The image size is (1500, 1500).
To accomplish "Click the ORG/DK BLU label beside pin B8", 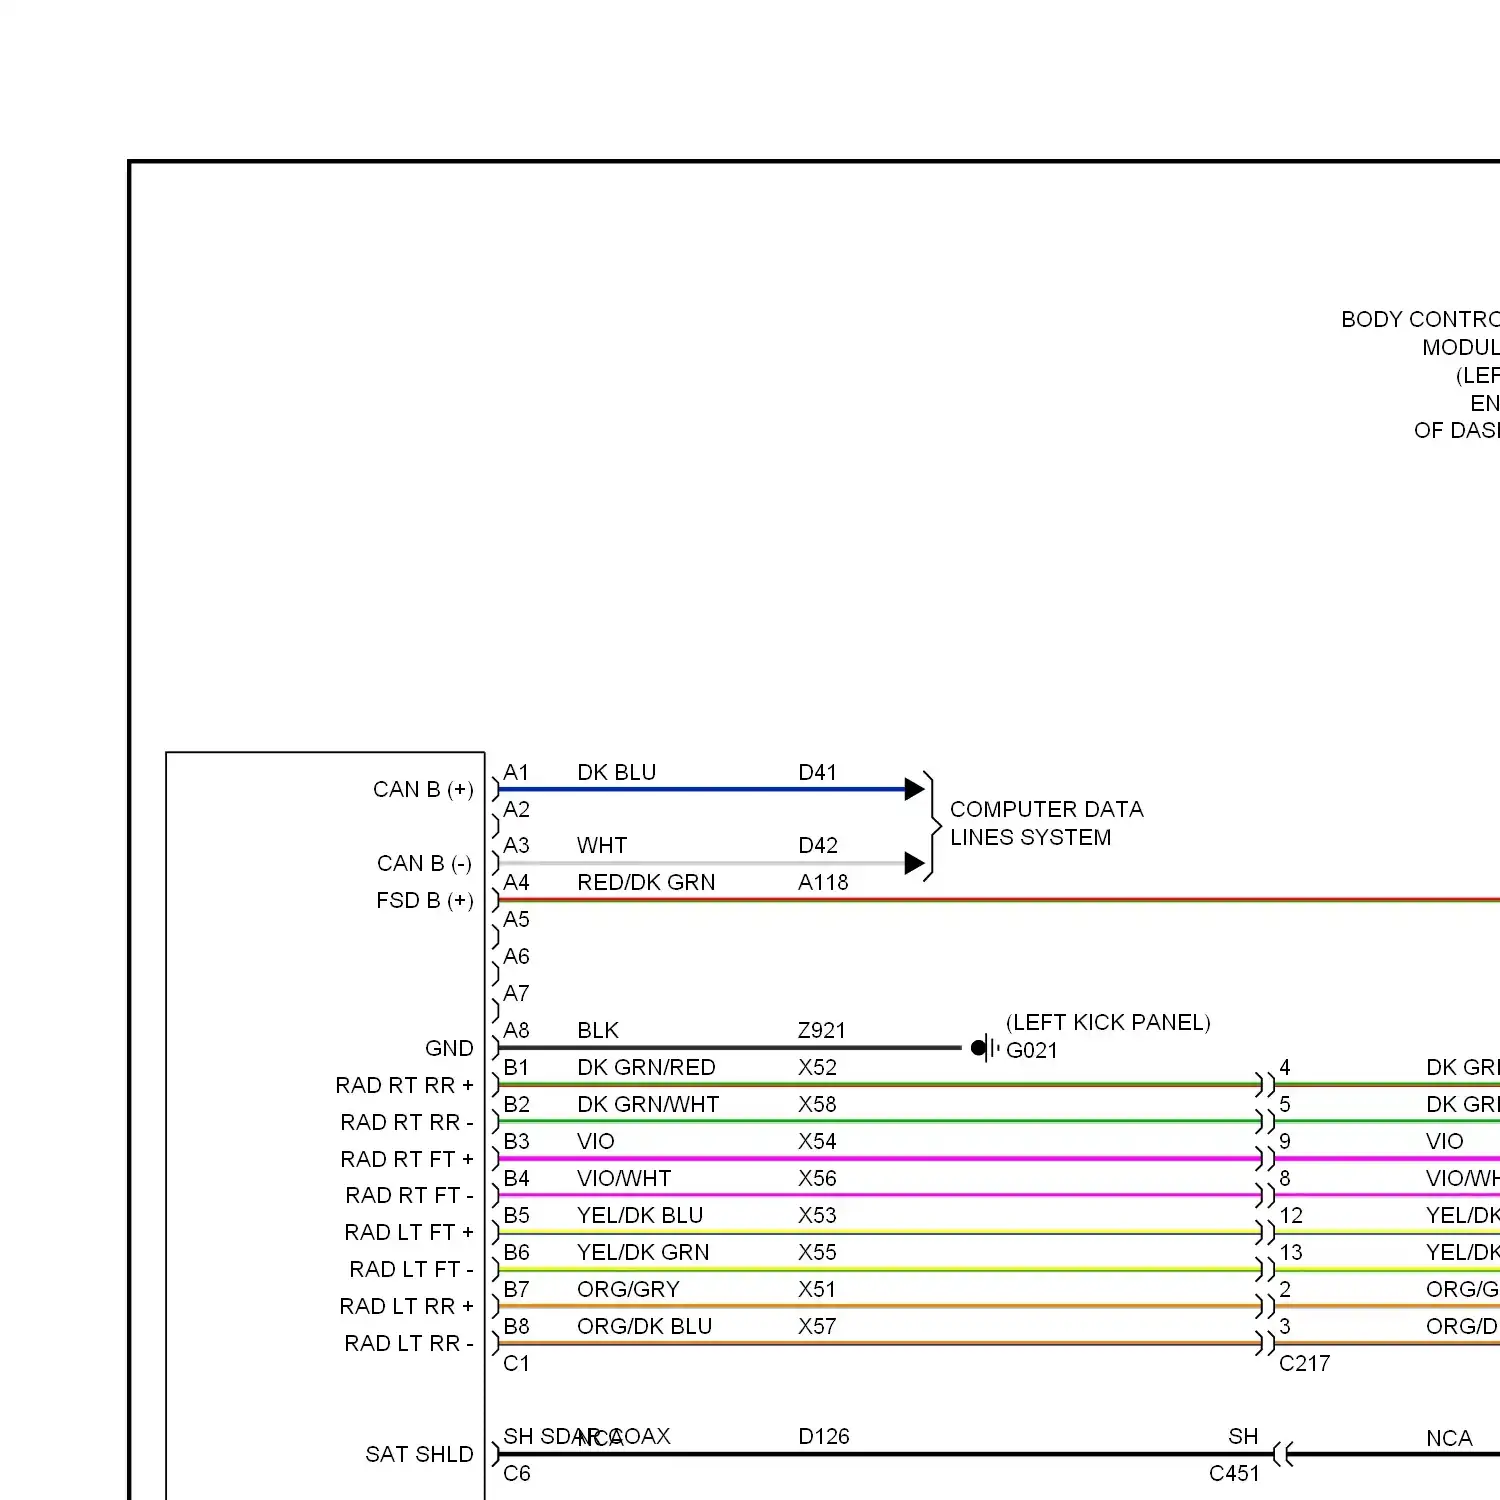I will [644, 1326].
